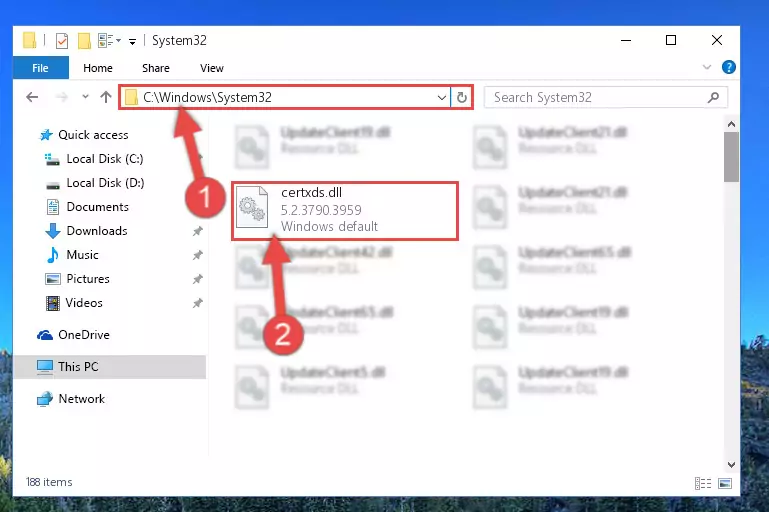The width and height of the screenshot is (769, 512).
Task: Click the Properties checkmark icon in title bar
Action: pos(62,41)
